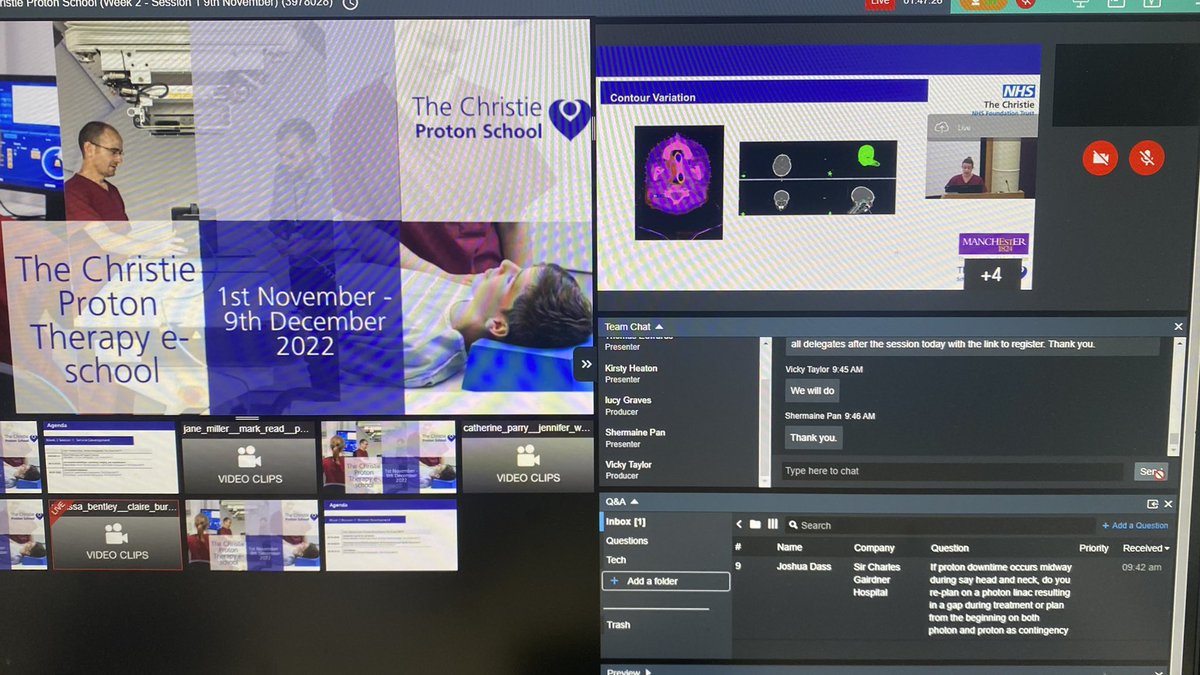Viewport: 1200px width, 675px height.
Task: Close the Team Chat panel
Action: point(1178,327)
